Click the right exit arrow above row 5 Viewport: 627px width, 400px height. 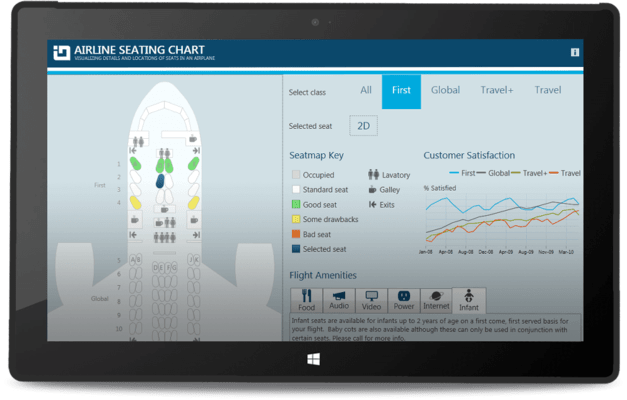click(196, 235)
